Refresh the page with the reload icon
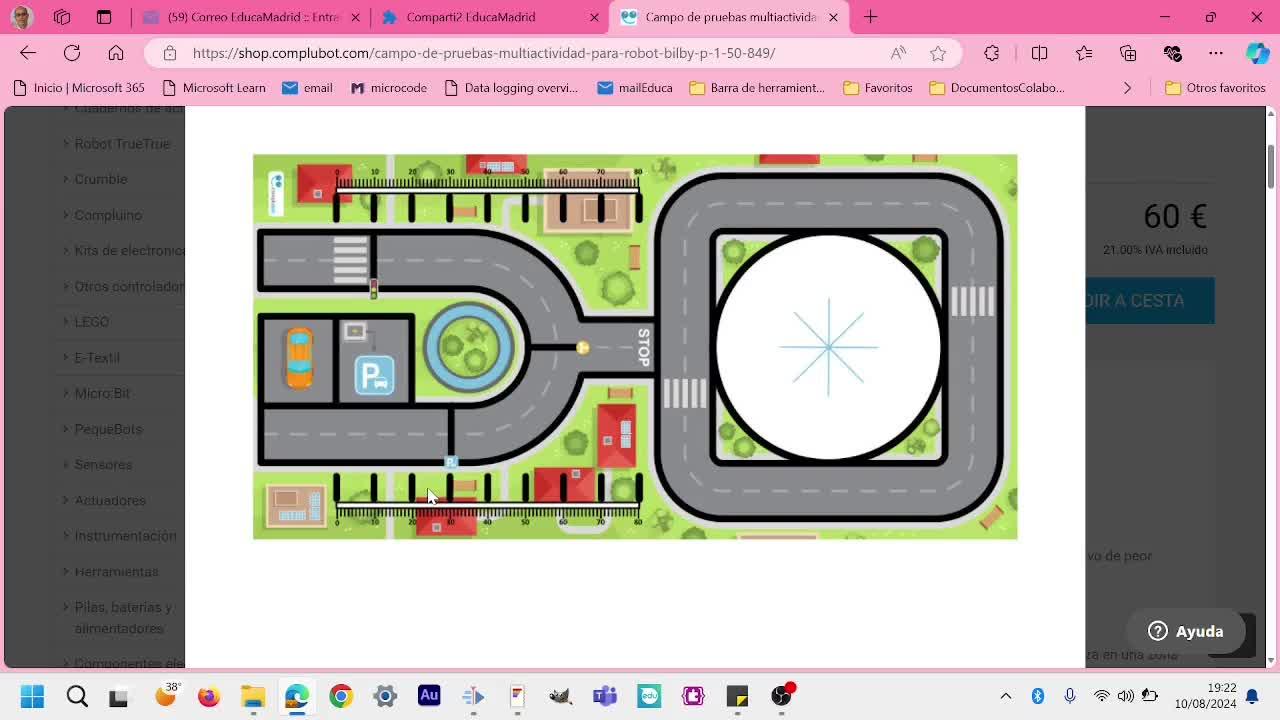Viewport: 1280px width, 720px height. pos(72,53)
